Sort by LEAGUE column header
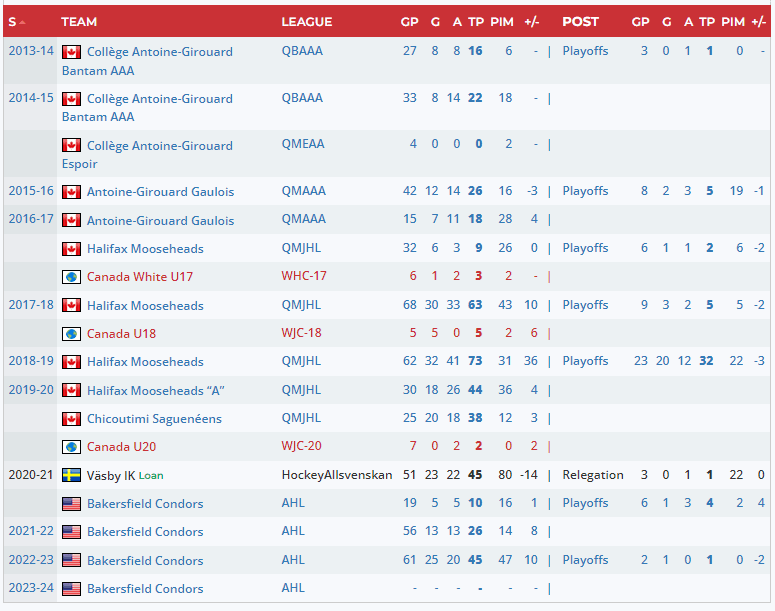 tap(306, 21)
